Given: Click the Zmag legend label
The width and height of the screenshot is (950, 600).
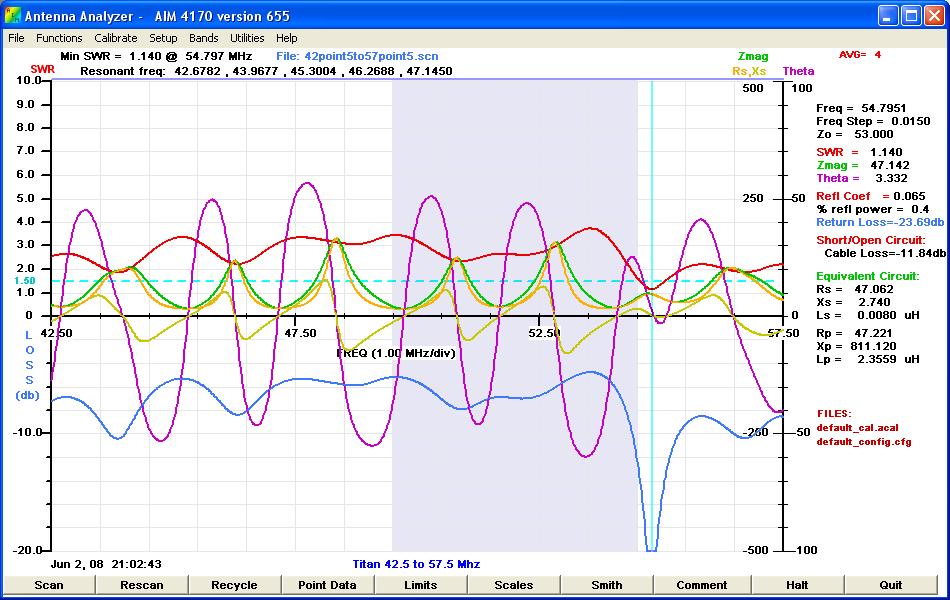Looking at the screenshot, I should (x=753, y=56).
